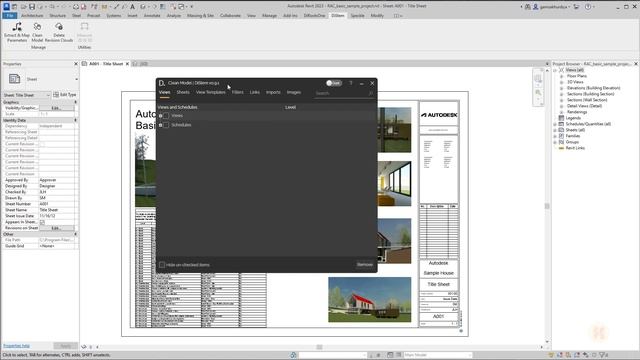Open the Architecture ribbon tab
The width and height of the screenshot is (640, 360).
(32, 16)
